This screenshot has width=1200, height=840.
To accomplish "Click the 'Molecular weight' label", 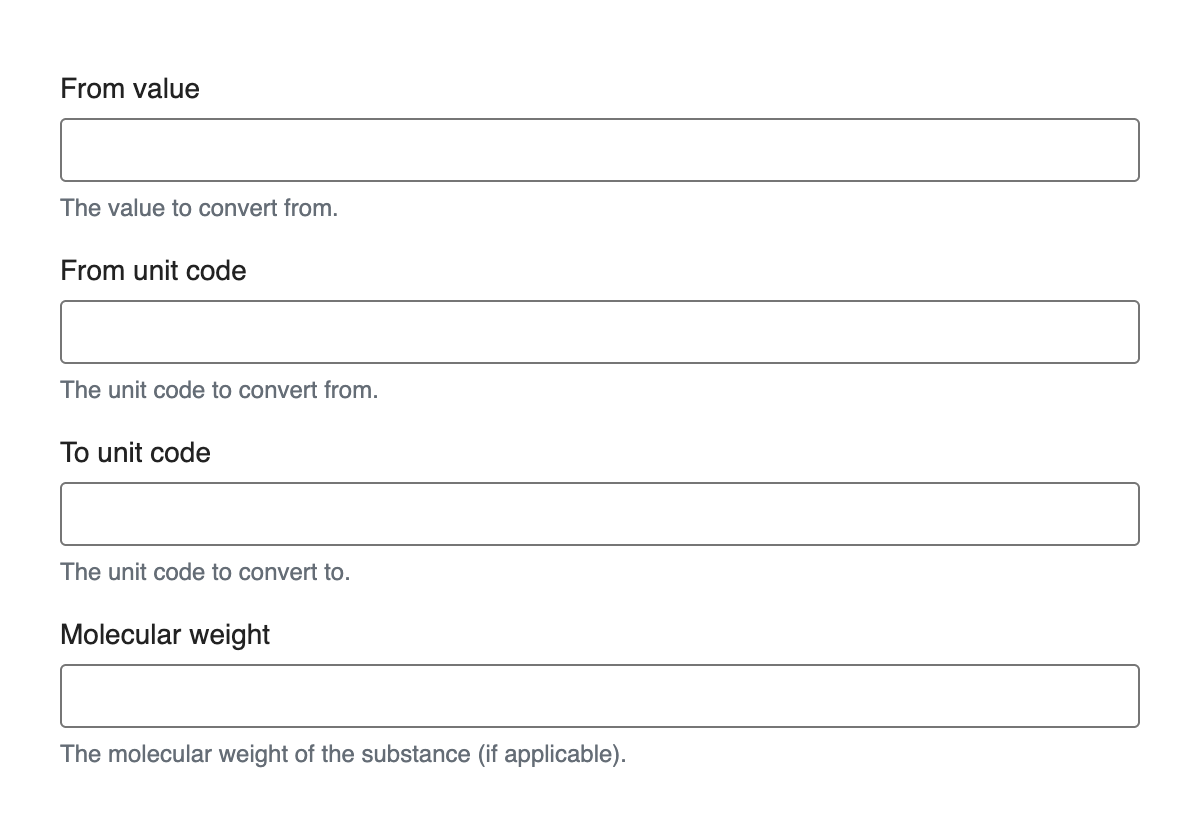I will click(x=165, y=635).
